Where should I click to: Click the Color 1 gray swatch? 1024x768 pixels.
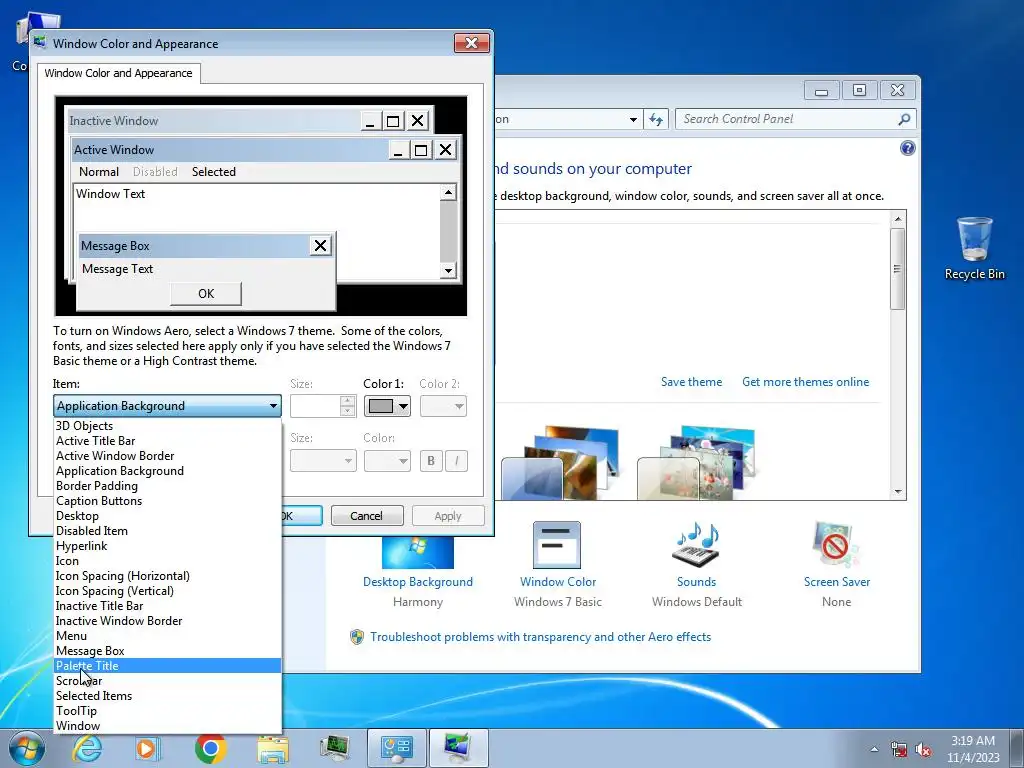(381, 406)
